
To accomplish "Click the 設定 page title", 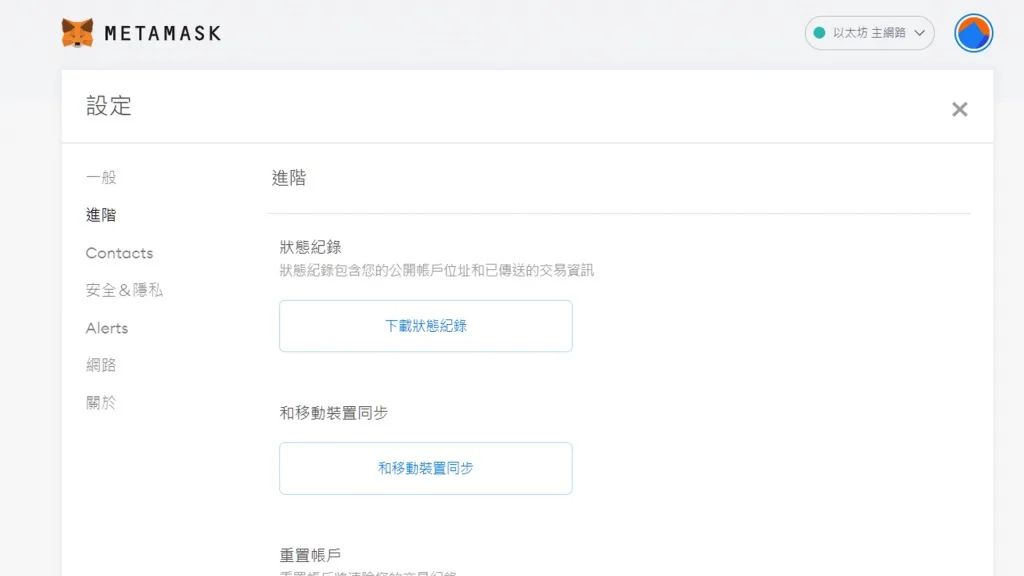I will pos(109,106).
